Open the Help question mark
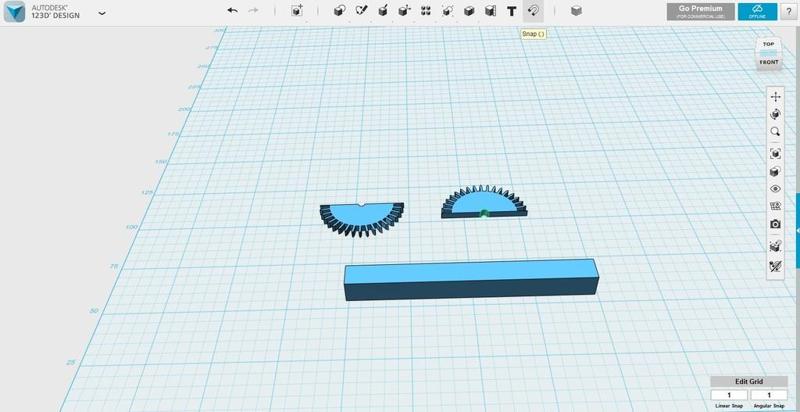Viewport: 800px width, 412px height. (x=789, y=12)
